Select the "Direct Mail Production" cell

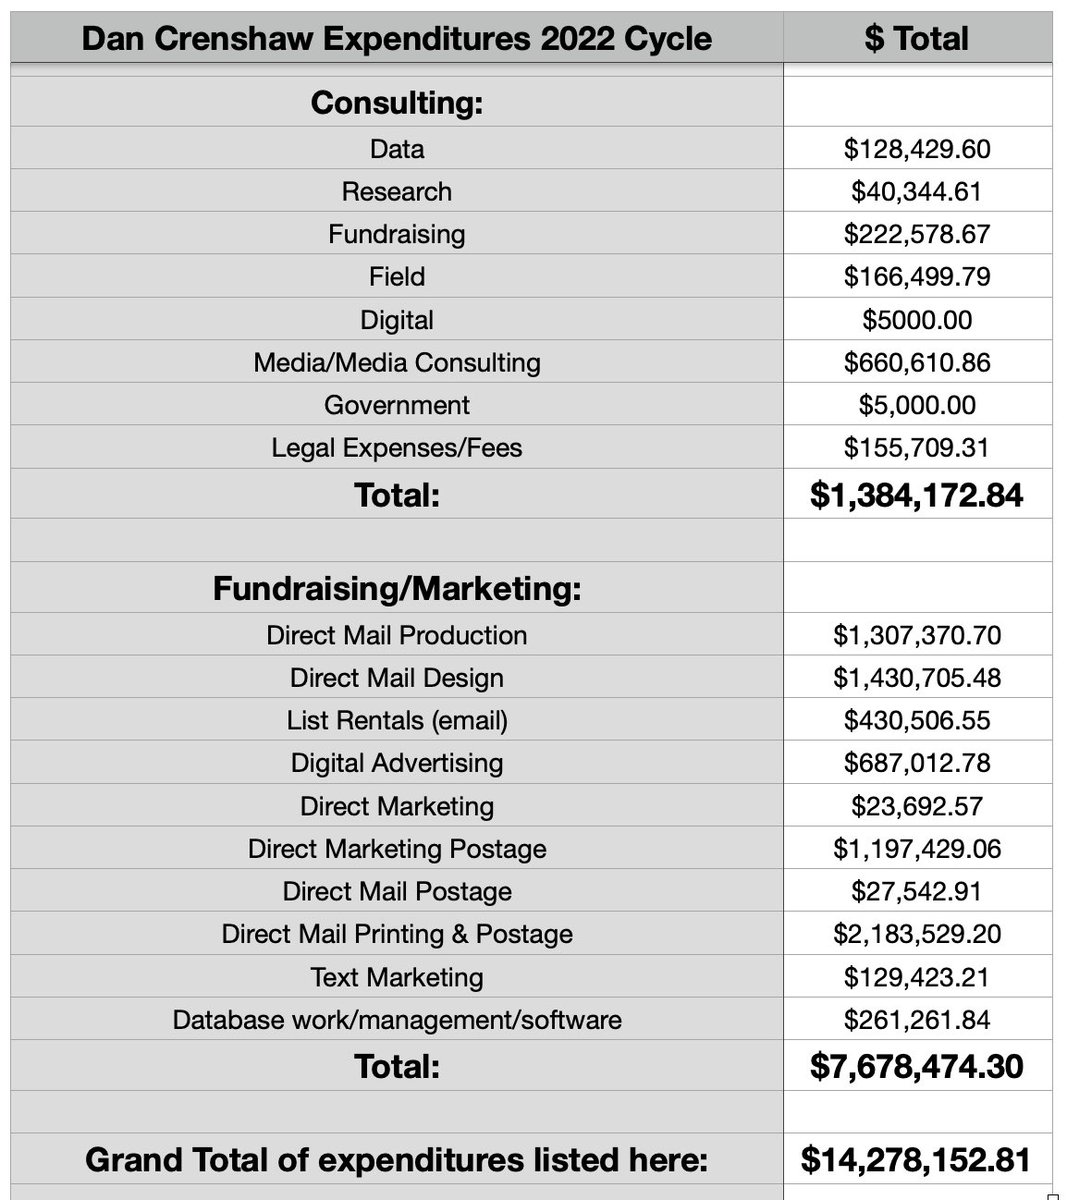click(x=396, y=635)
